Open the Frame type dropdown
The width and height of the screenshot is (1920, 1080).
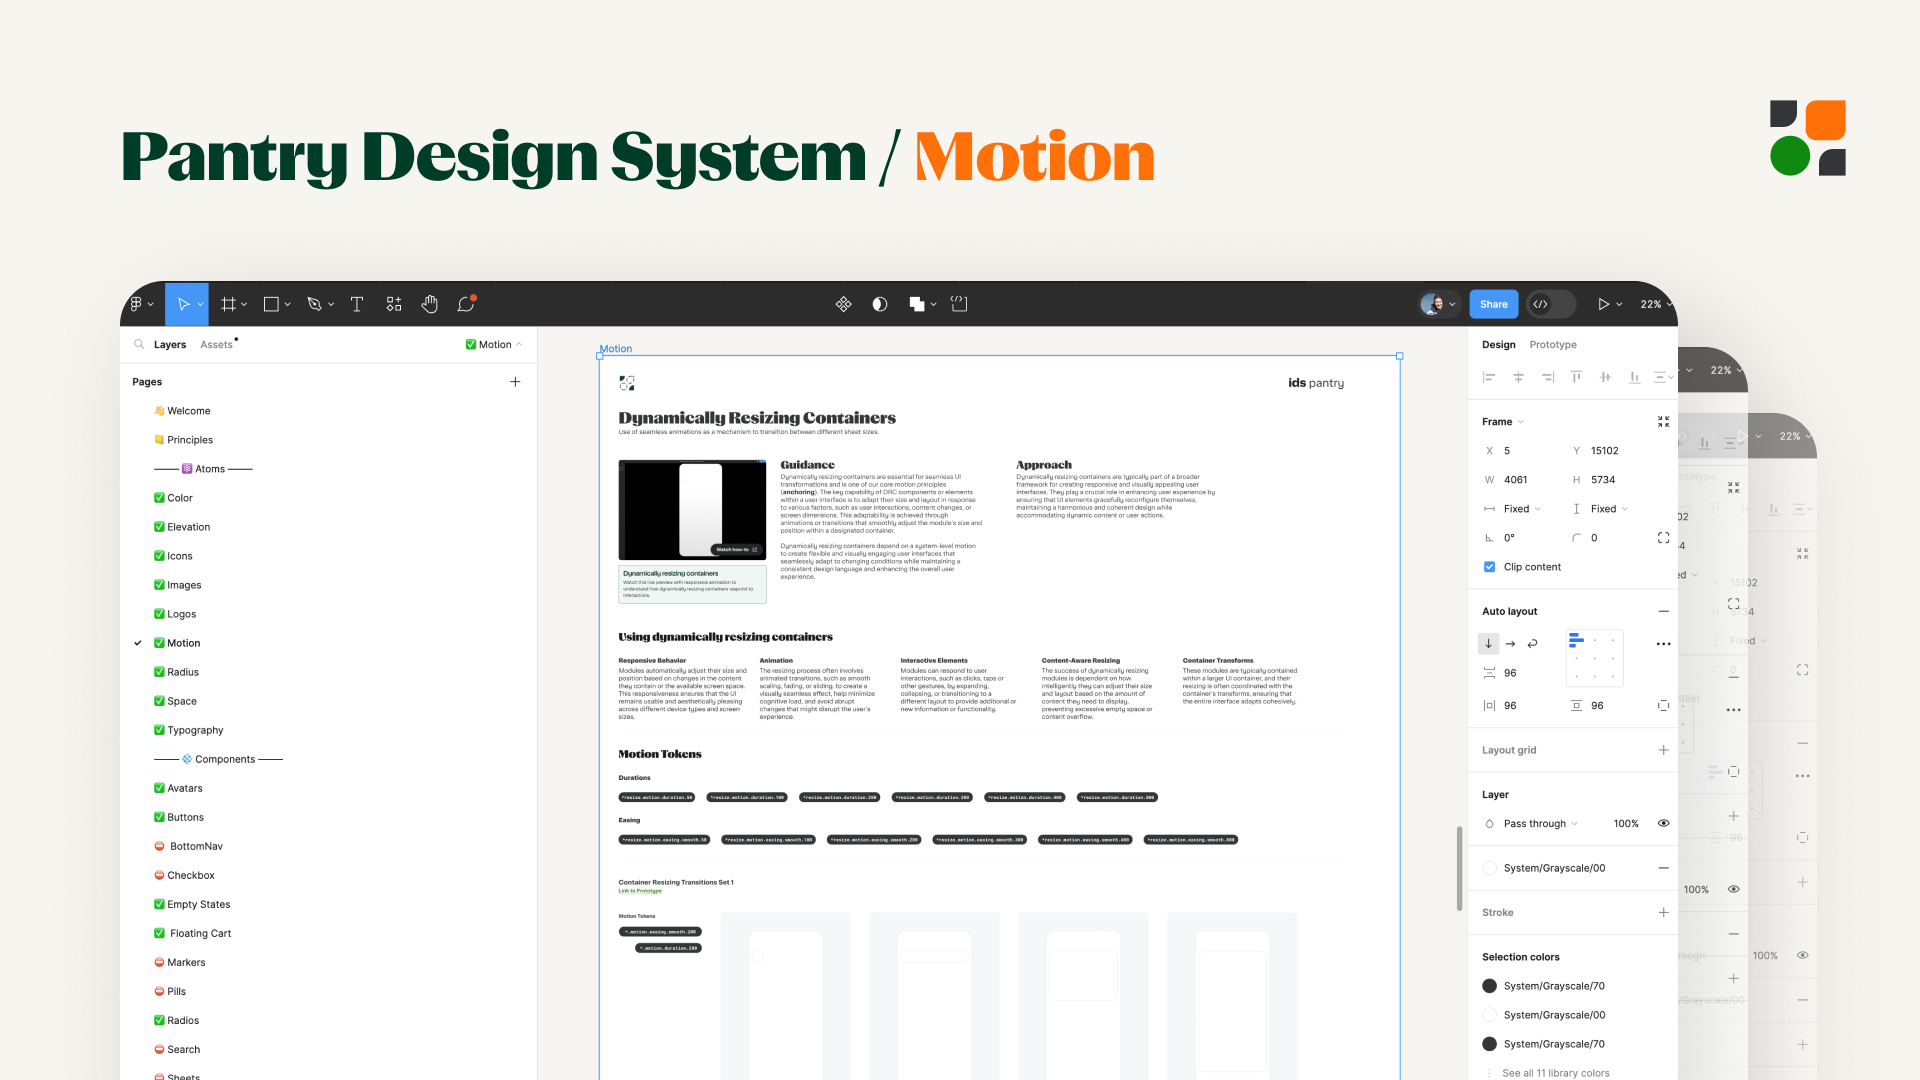pyautogui.click(x=1503, y=422)
